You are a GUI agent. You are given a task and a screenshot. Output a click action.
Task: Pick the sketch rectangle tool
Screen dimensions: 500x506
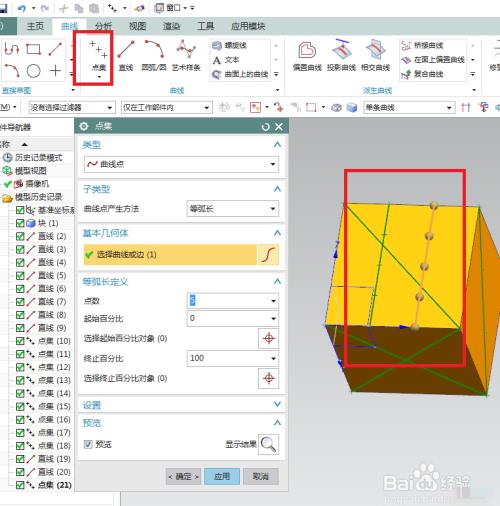point(33,49)
